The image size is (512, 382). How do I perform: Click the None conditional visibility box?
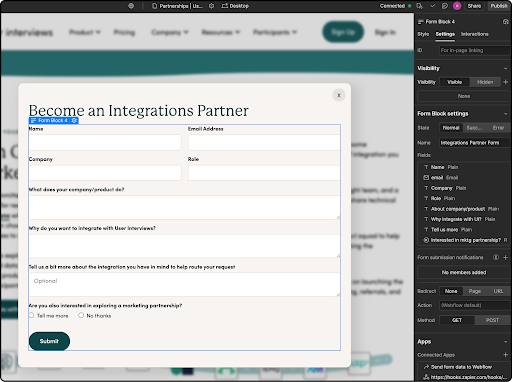click(x=464, y=96)
